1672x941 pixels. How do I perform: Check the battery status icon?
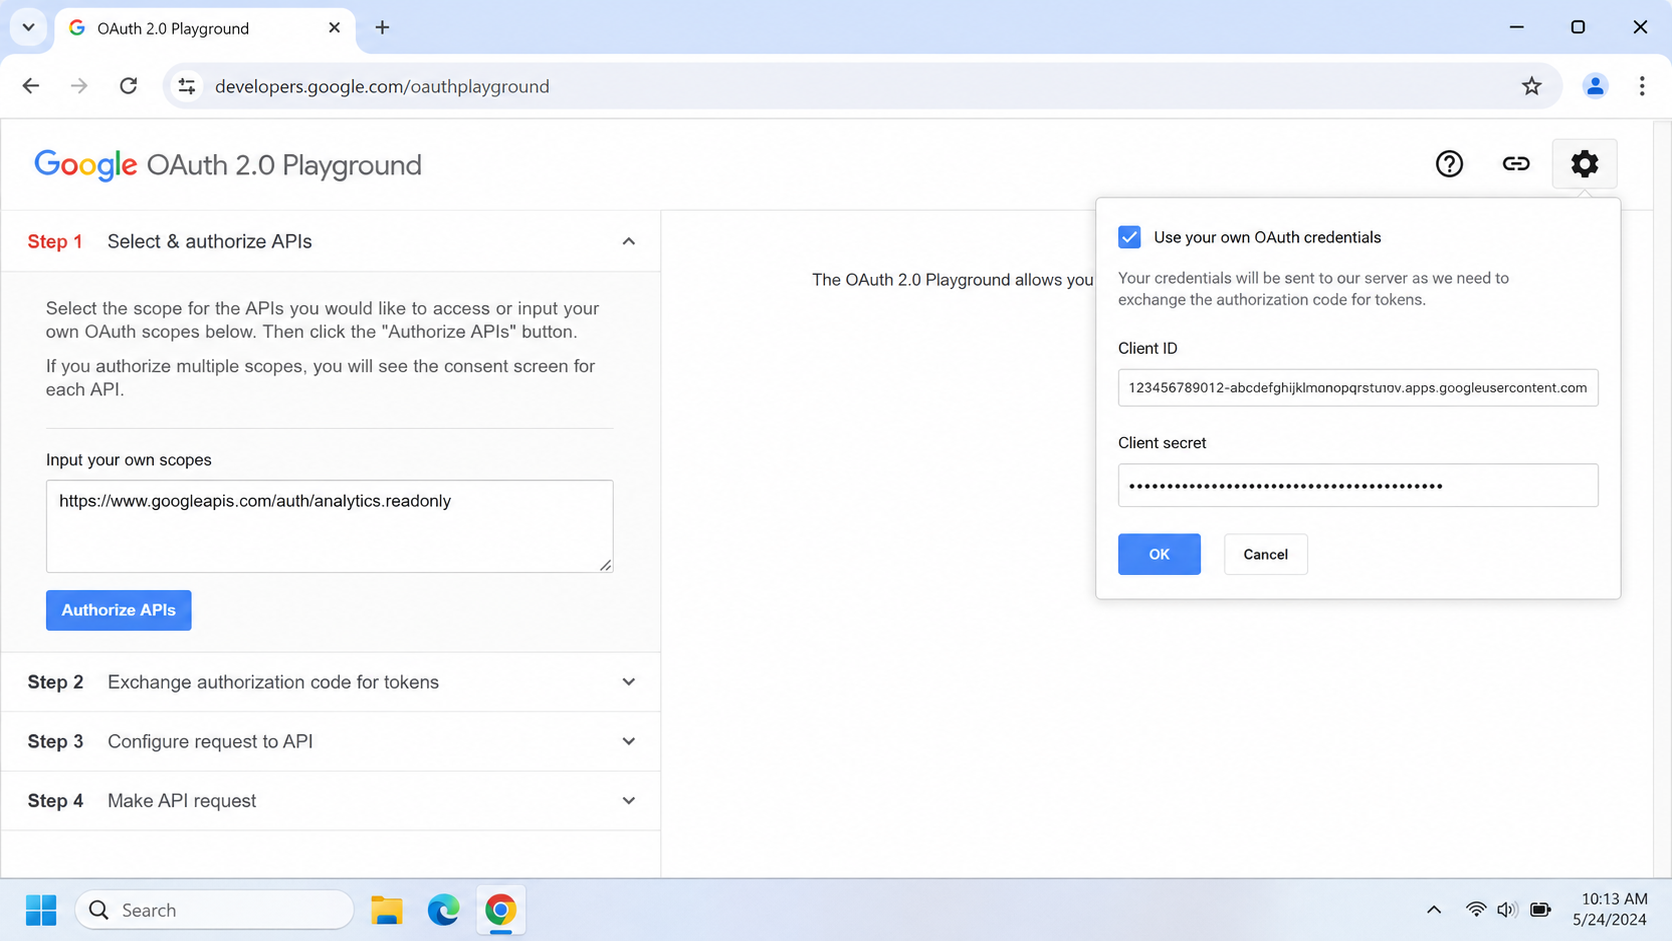(x=1541, y=910)
